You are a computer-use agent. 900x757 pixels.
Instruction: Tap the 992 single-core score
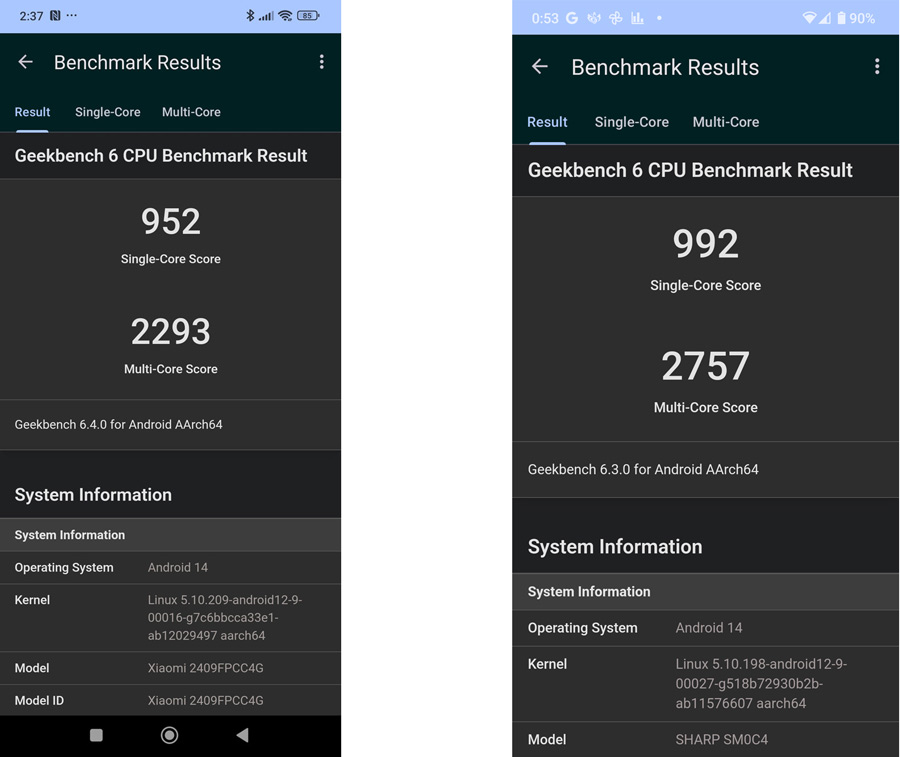click(705, 244)
